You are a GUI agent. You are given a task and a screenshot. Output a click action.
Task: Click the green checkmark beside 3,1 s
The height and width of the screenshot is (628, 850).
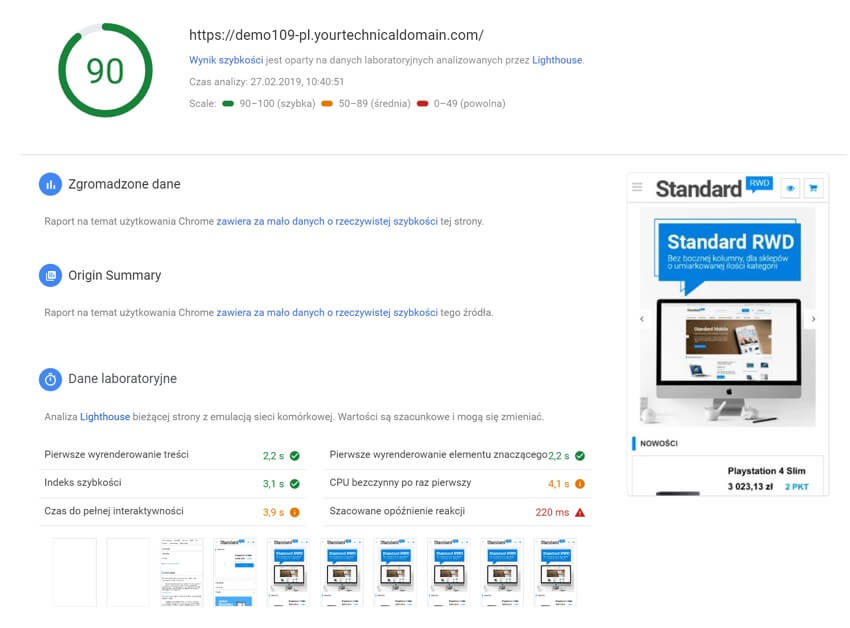[295, 484]
